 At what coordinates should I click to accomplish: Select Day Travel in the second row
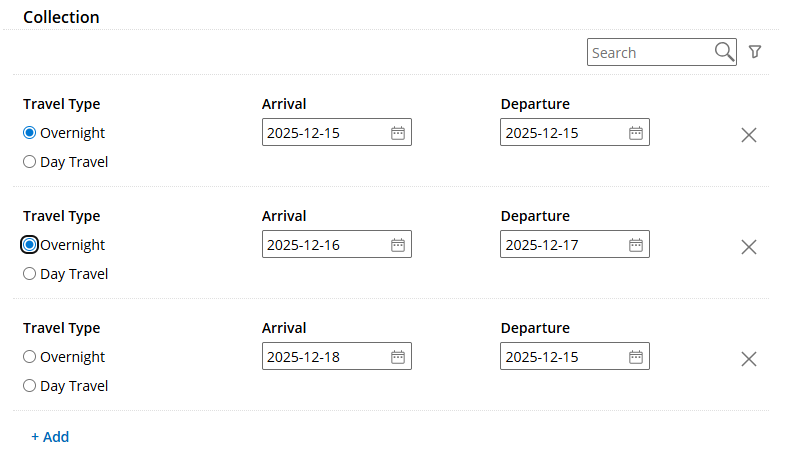click(30, 274)
